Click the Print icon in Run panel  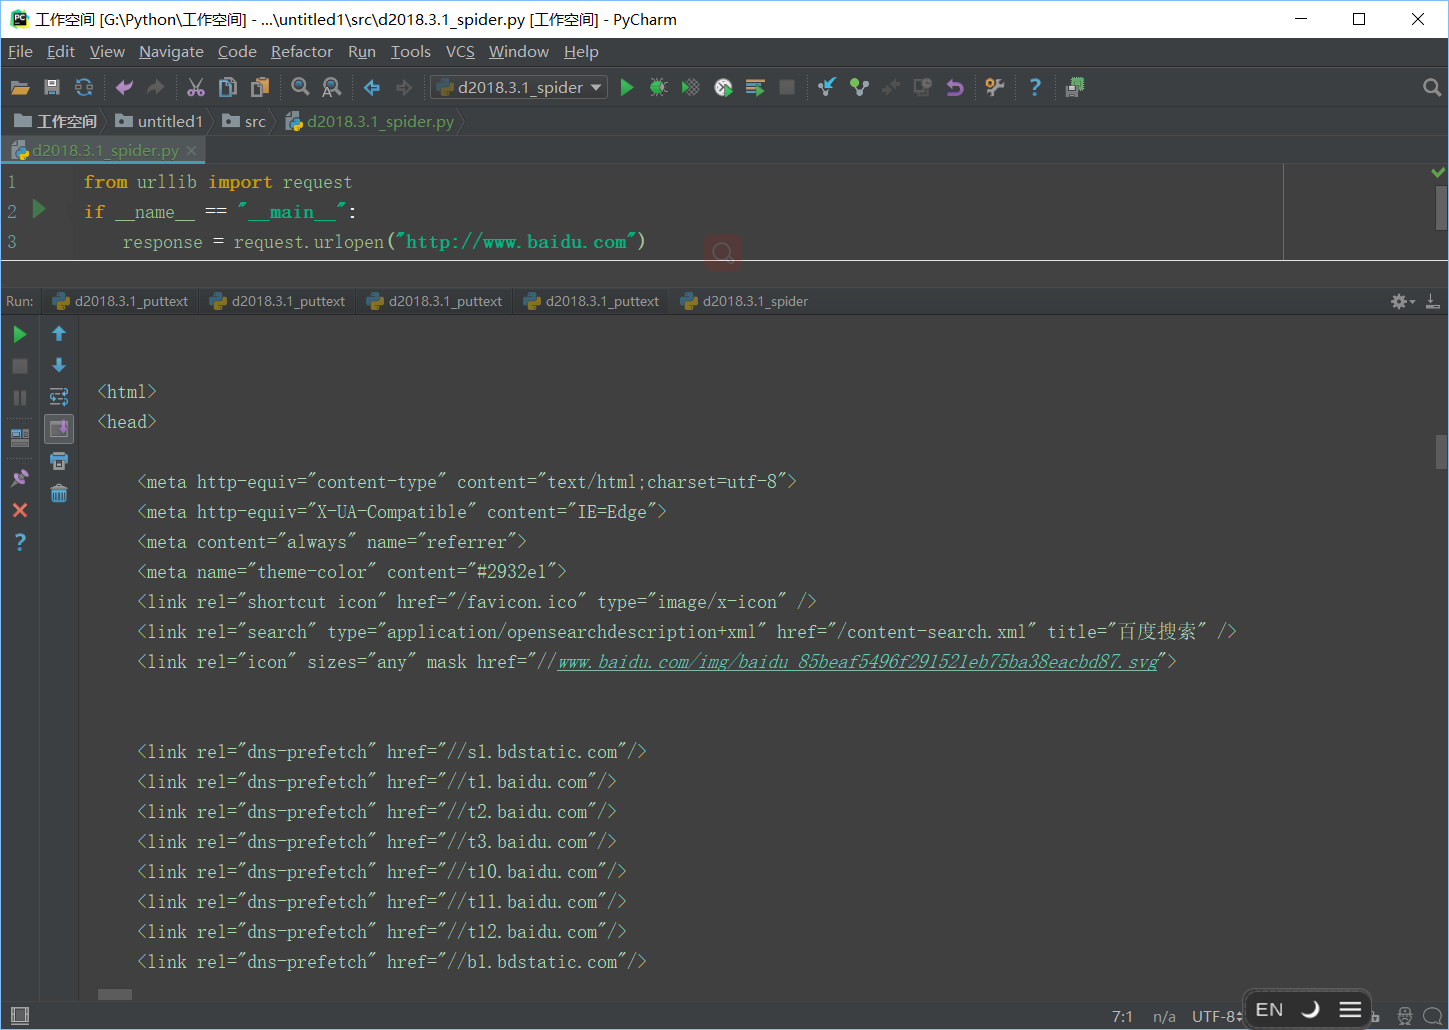[59, 461]
